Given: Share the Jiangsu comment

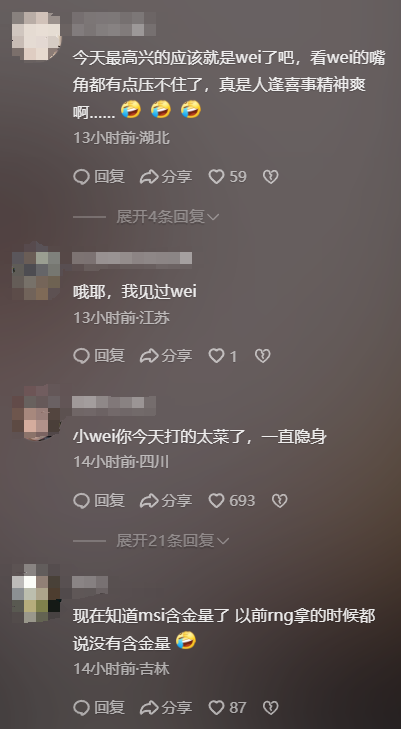Looking at the screenshot, I should click(x=166, y=356).
